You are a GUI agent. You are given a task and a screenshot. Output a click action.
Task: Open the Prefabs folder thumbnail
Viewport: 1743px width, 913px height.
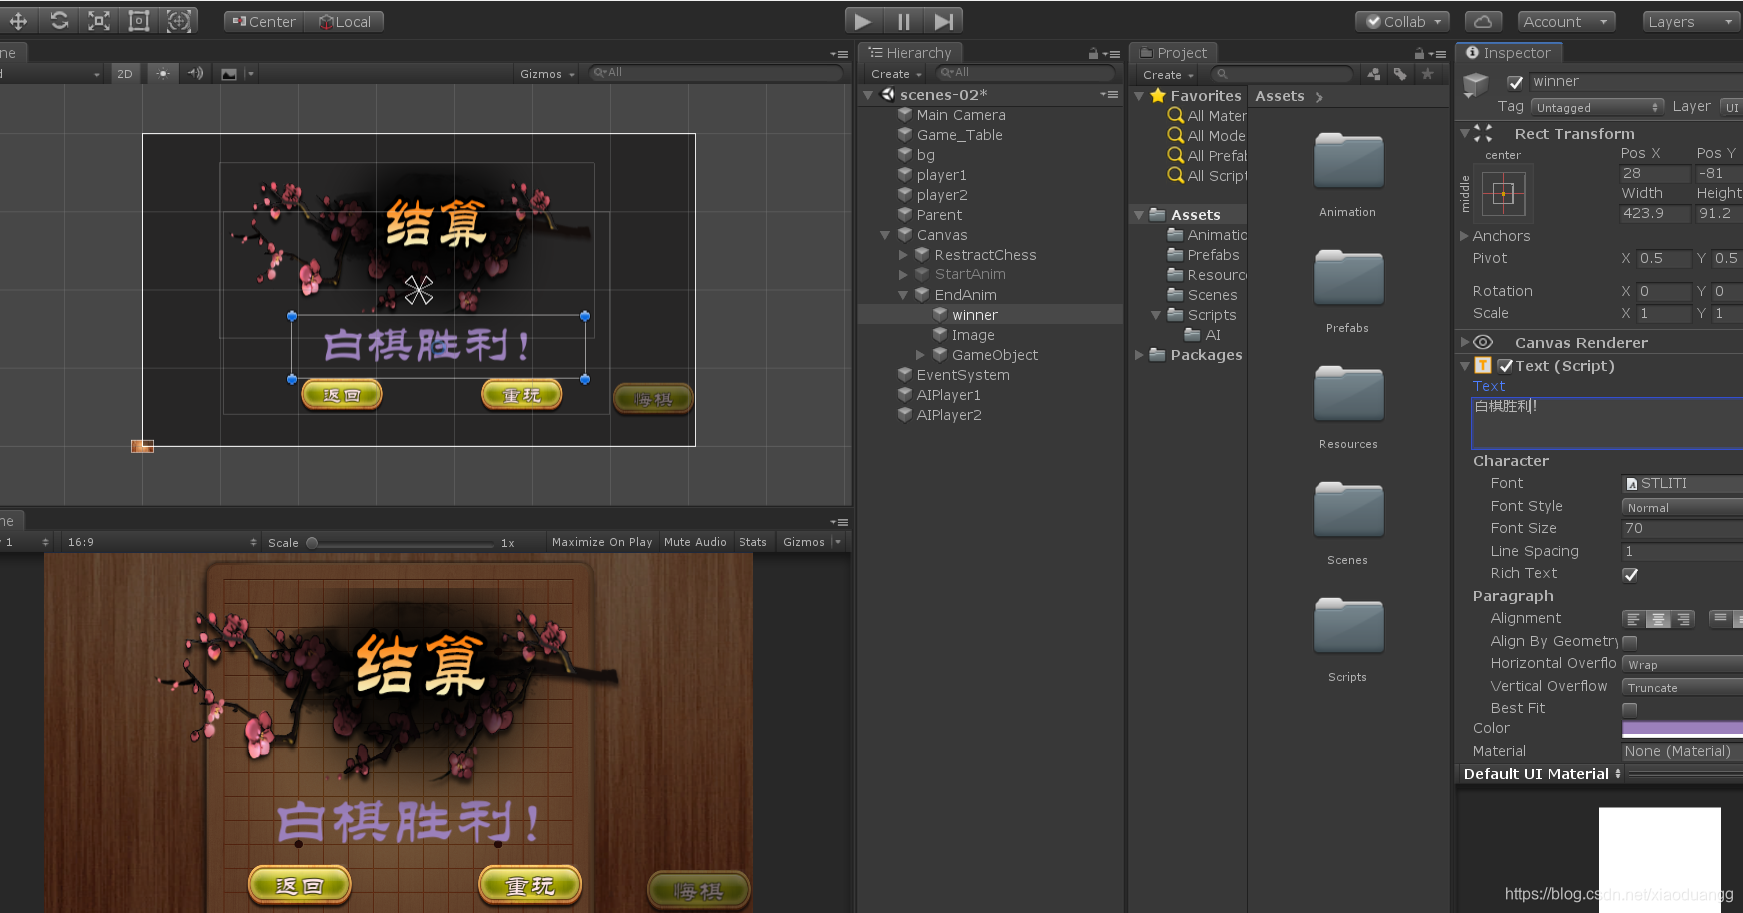[1348, 277]
